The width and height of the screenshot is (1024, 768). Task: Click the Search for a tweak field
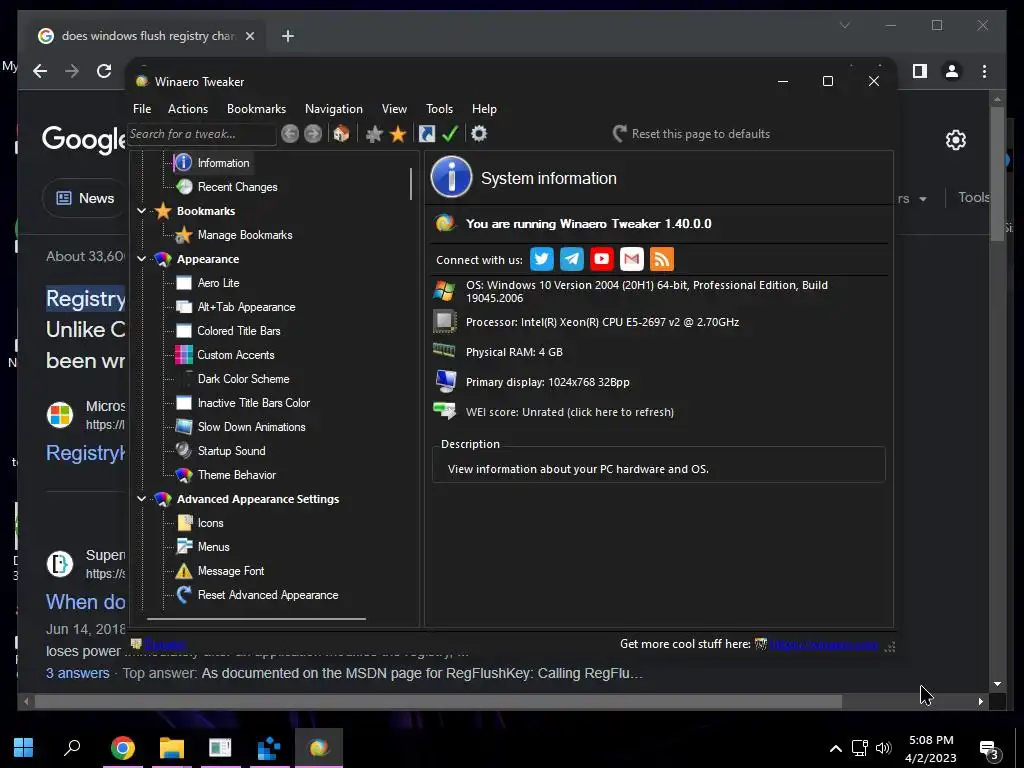pyautogui.click(x=201, y=134)
